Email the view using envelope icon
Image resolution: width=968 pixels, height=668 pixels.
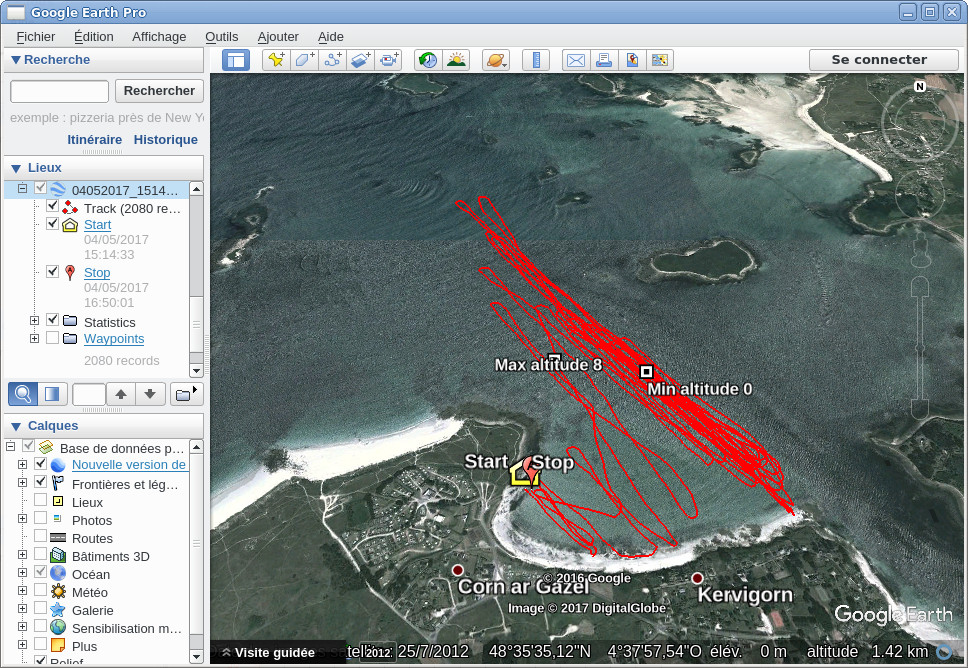(x=575, y=60)
